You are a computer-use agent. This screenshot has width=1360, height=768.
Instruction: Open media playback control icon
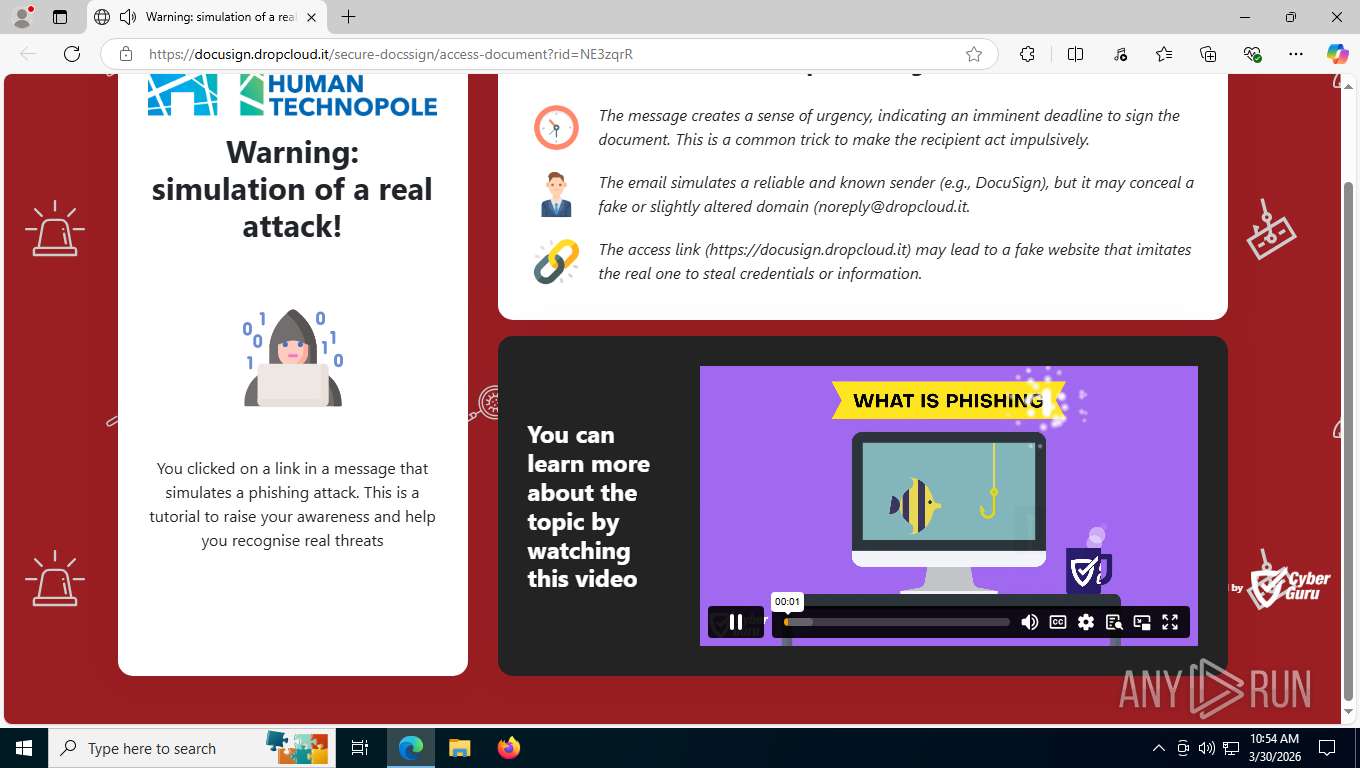1120,54
